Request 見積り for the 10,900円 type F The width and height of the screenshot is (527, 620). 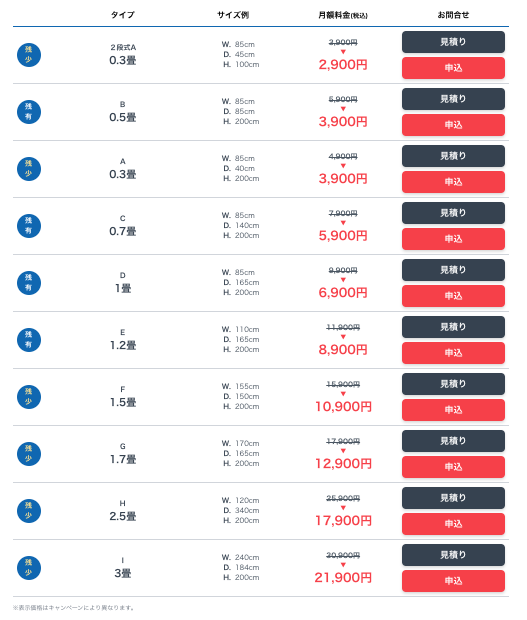[x=453, y=384]
